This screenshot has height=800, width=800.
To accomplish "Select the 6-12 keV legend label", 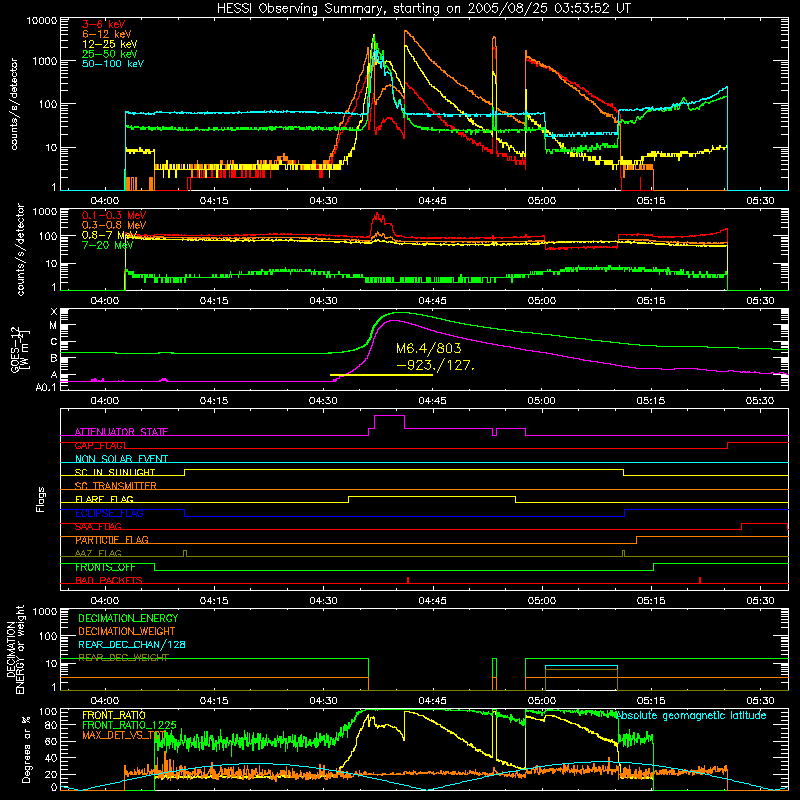I will (107, 34).
